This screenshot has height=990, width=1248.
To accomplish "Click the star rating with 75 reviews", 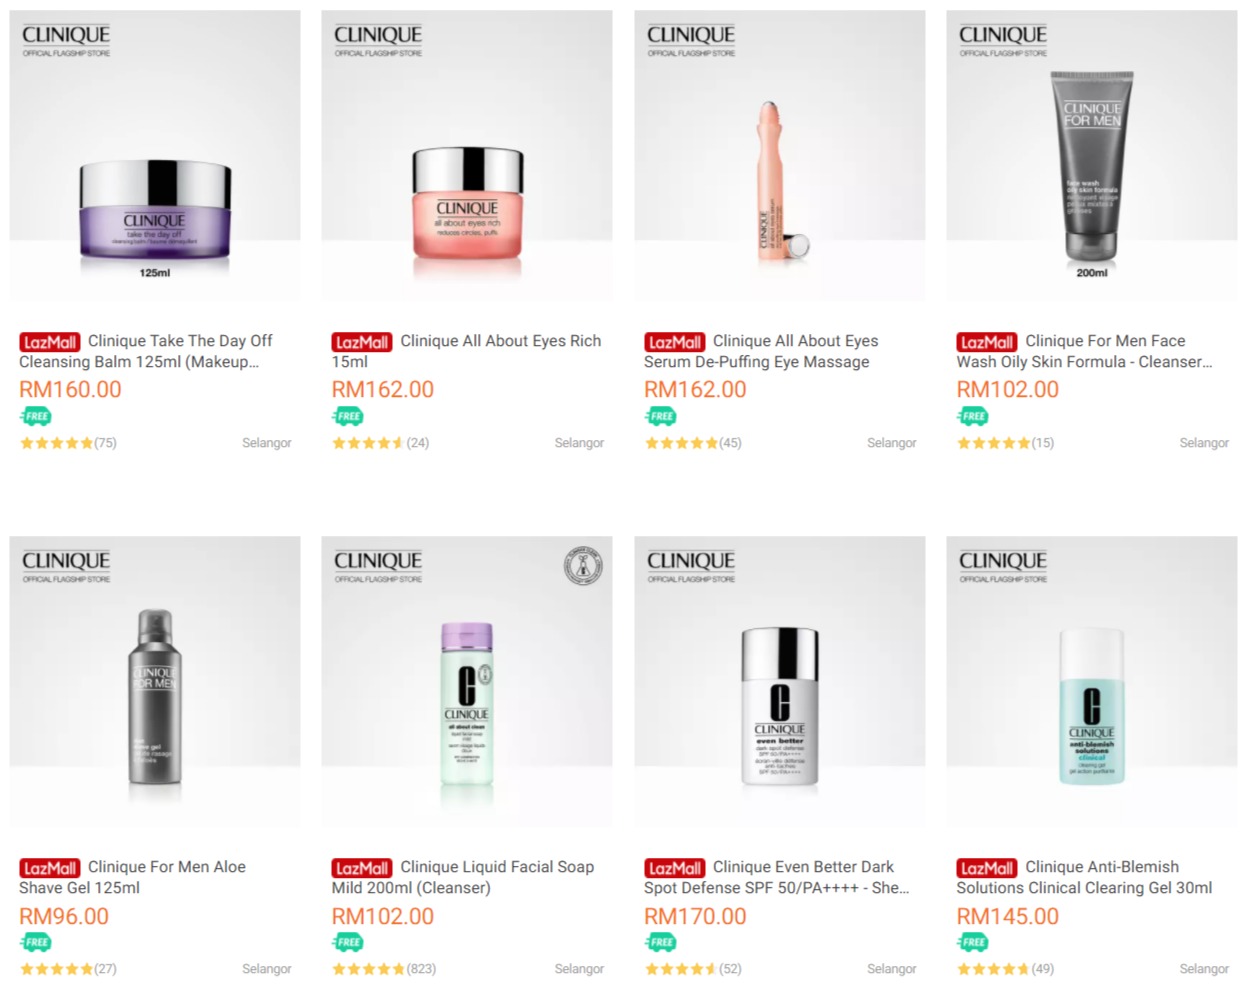I will pos(68,443).
